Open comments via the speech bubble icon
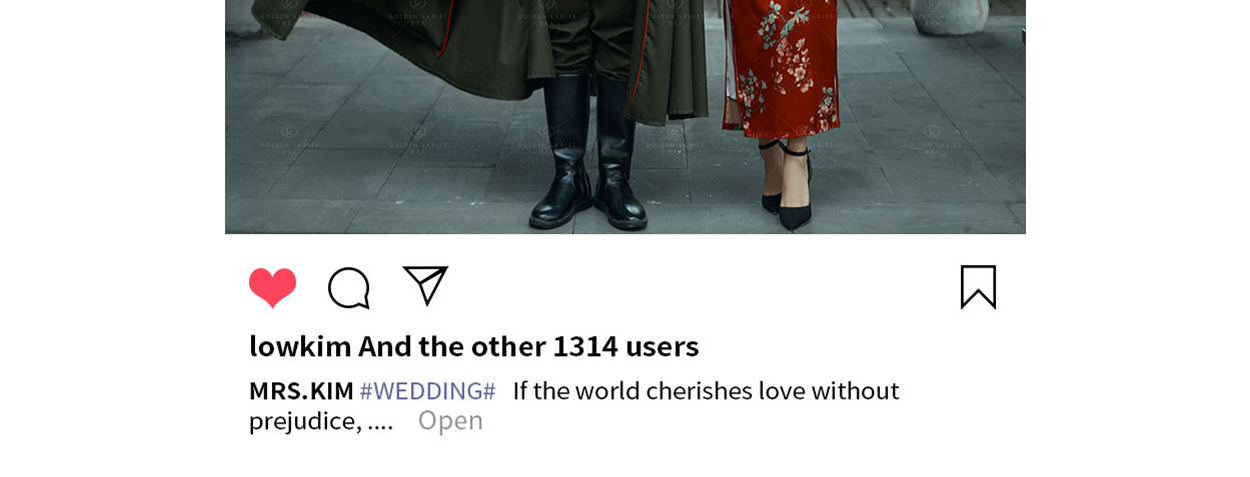 click(x=349, y=288)
